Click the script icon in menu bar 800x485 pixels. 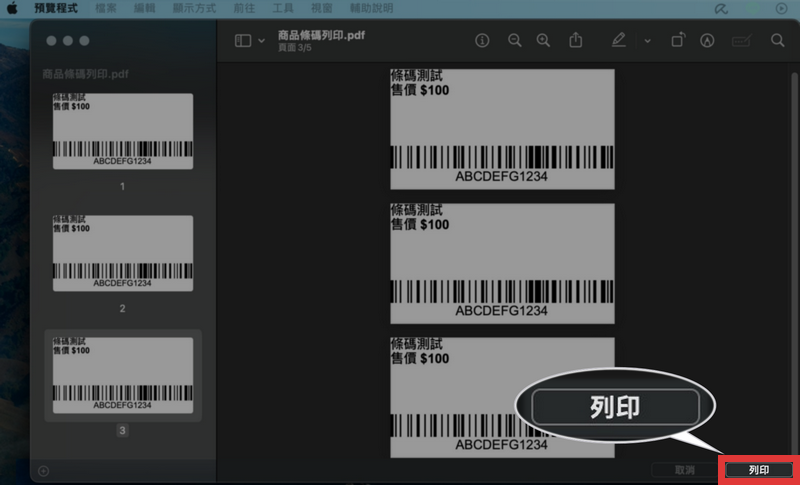(x=721, y=8)
